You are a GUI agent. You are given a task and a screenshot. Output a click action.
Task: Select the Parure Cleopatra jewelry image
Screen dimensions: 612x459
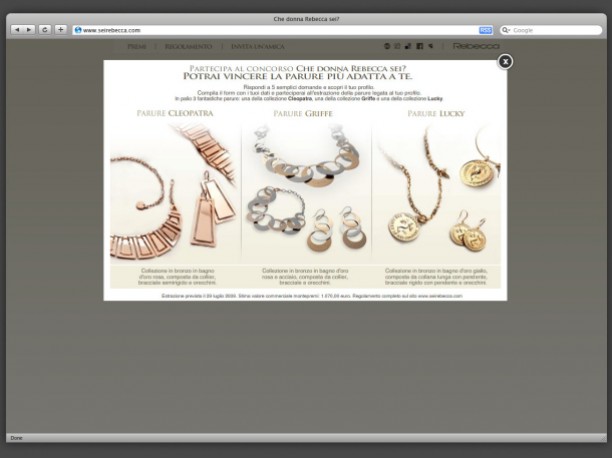point(174,193)
